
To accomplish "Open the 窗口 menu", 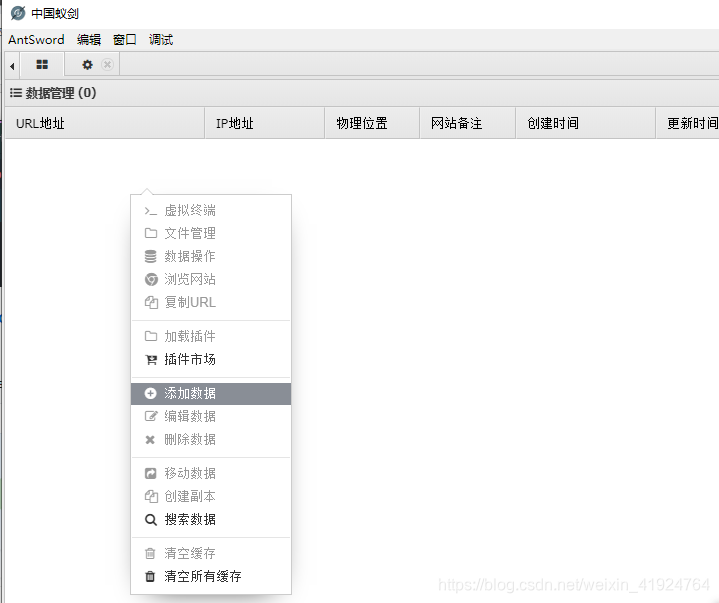I will [x=125, y=40].
